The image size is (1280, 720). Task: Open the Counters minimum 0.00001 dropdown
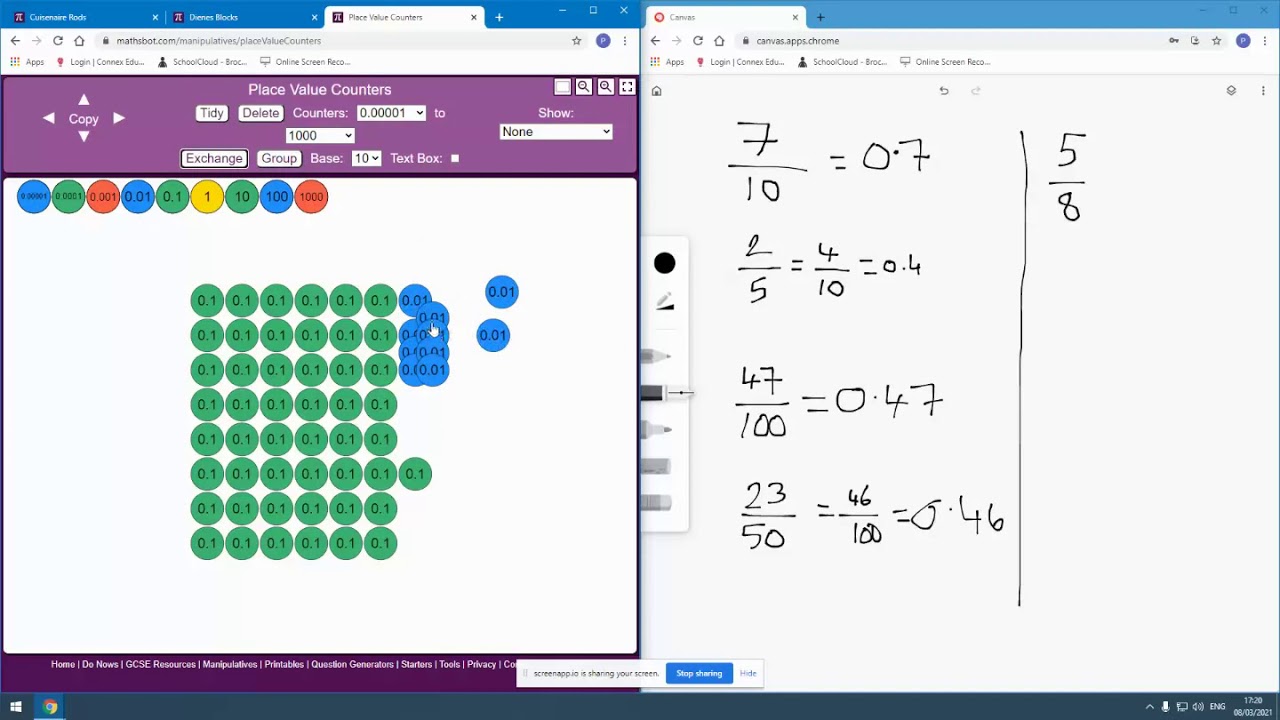pos(391,113)
